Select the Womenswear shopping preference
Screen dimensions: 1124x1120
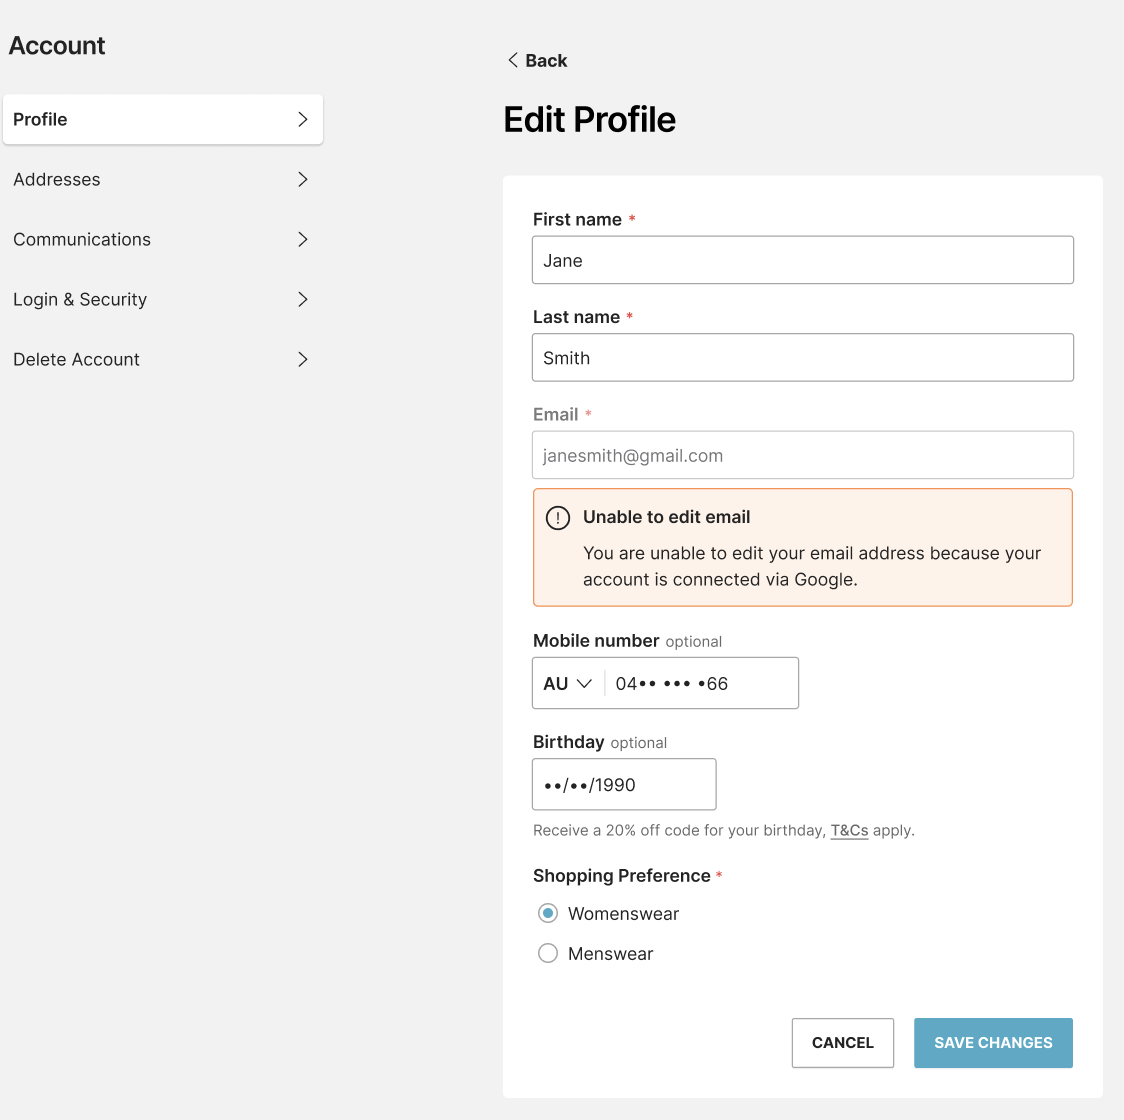(548, 913)
